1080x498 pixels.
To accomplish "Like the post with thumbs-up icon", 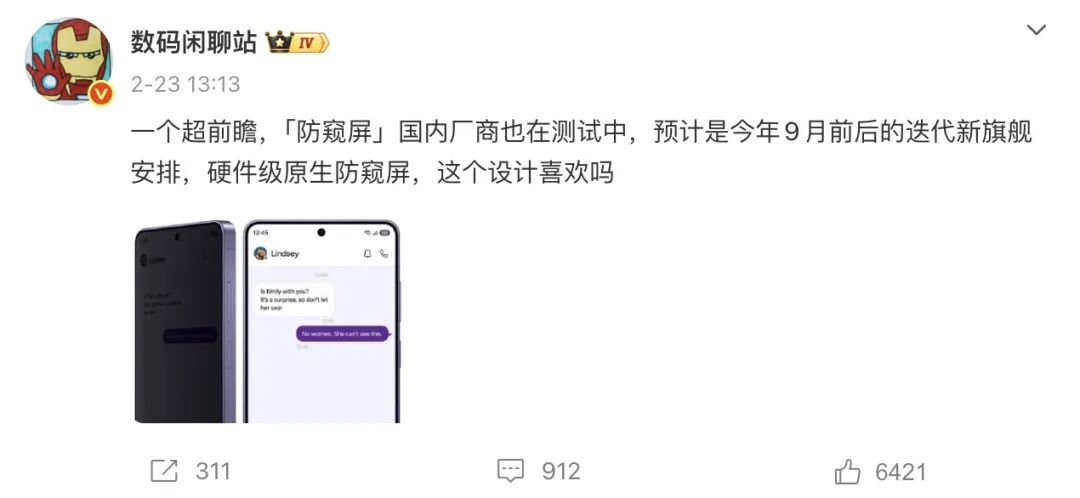I will (847, 472).
